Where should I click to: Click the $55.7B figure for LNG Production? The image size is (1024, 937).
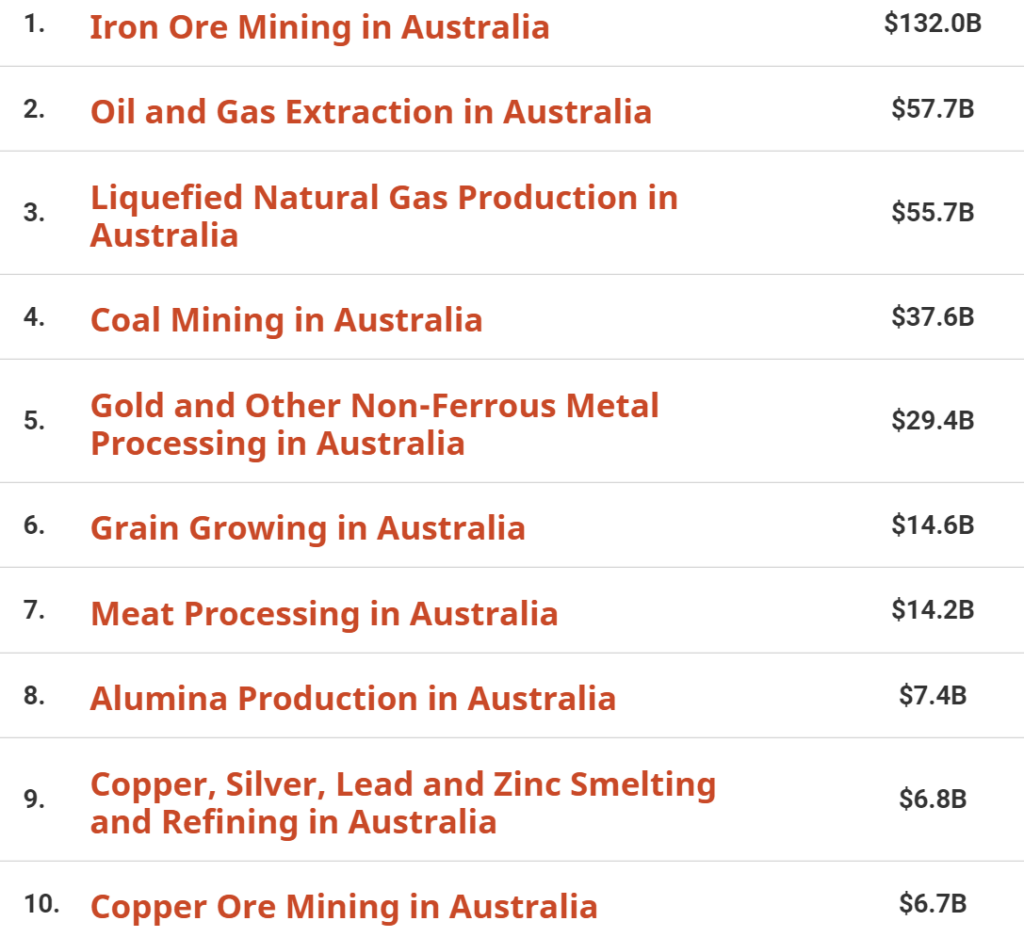point(932,212)
